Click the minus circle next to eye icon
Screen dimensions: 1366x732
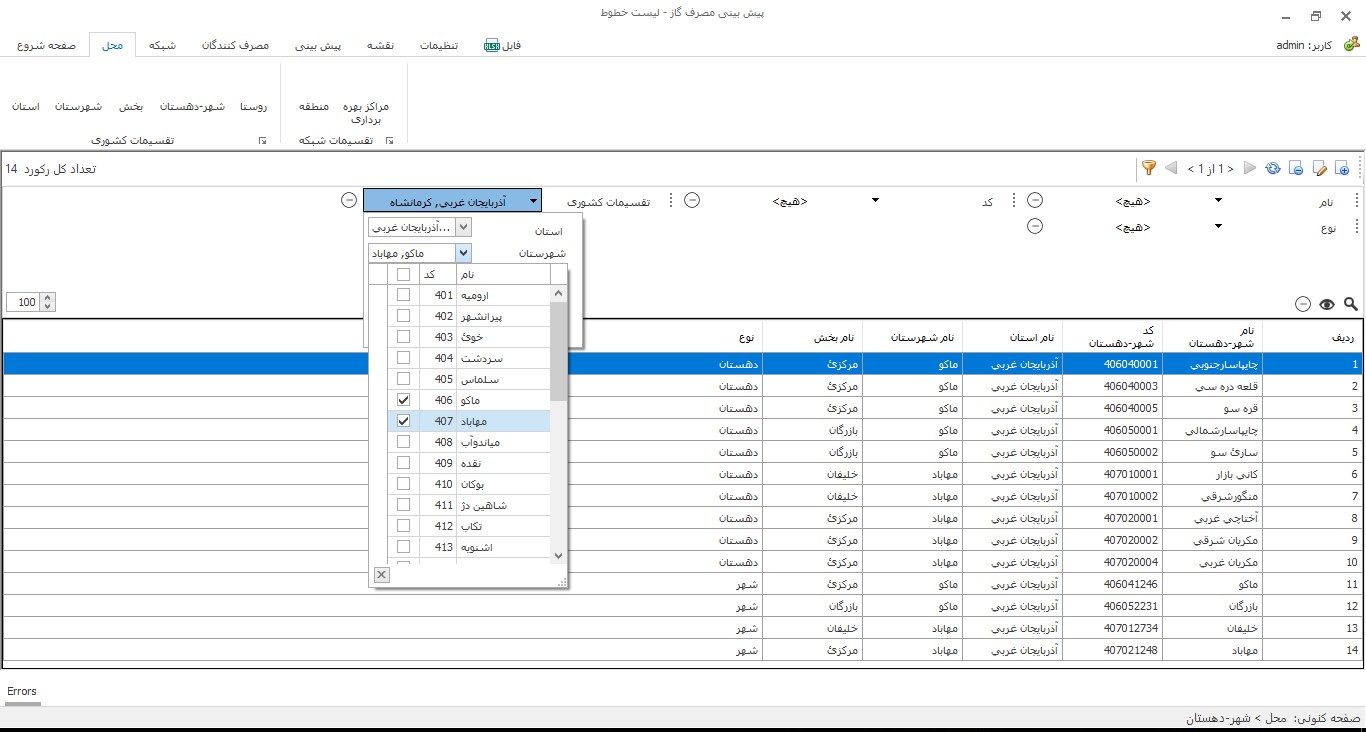(1303, 304)
